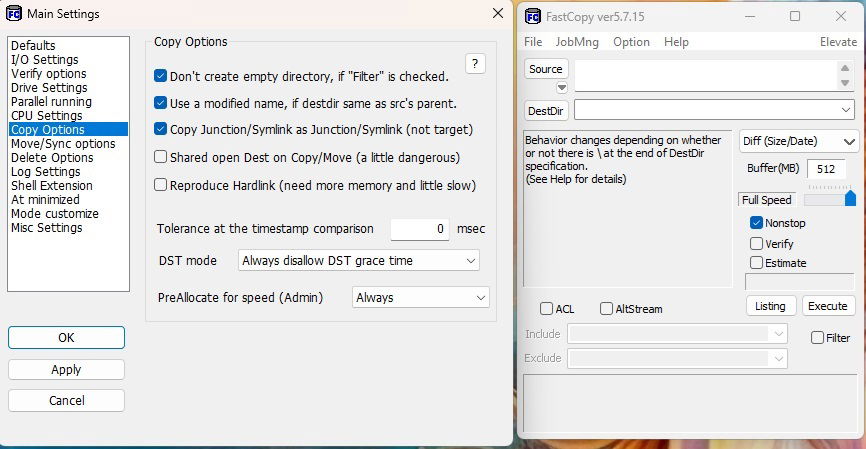The height and width of the screenshot is (449, 866).
Task: Click the Source field scroll down arrow
Action: 844,83
